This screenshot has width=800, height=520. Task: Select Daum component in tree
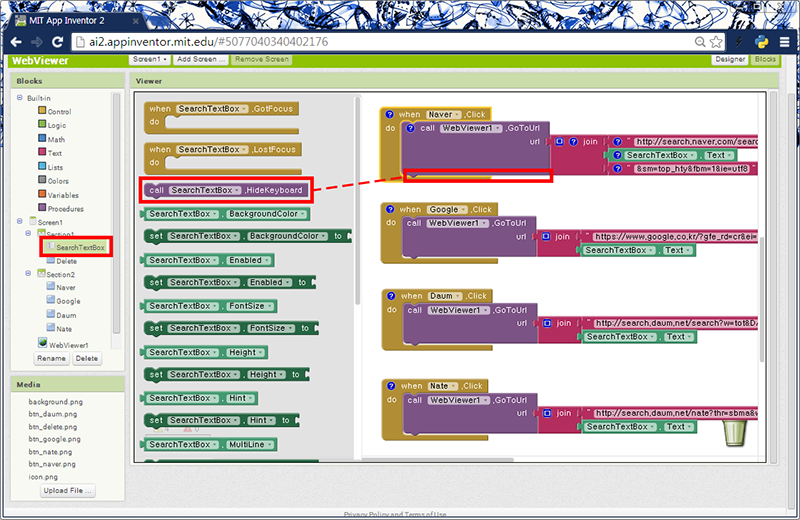(62, 315)
